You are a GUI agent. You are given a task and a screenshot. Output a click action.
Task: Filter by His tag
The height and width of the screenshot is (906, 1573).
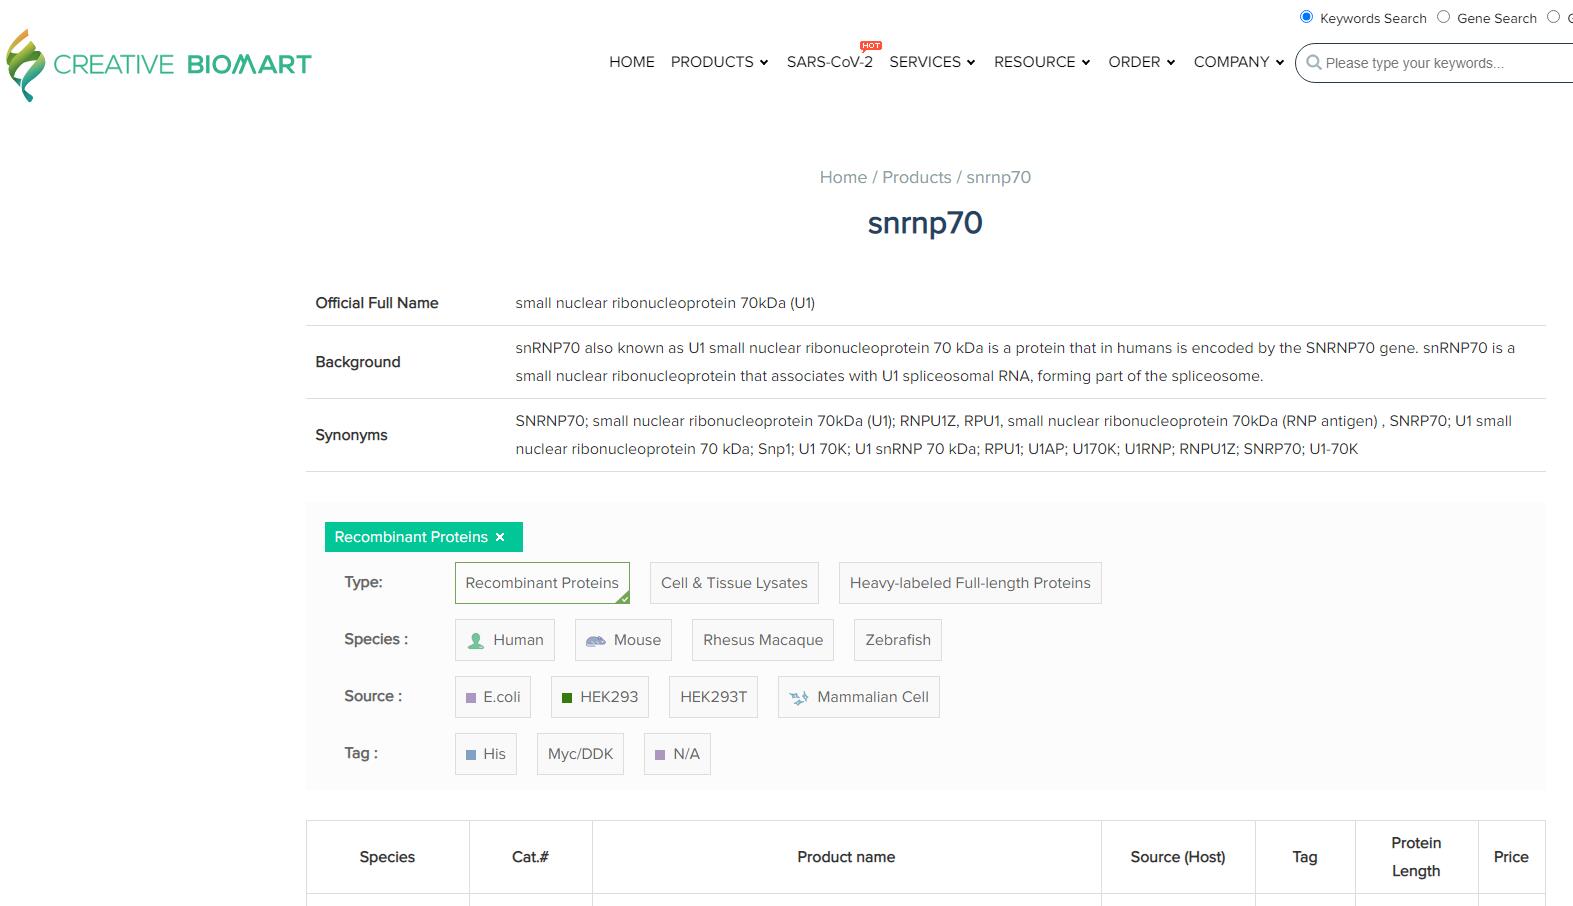click(486, 754)
